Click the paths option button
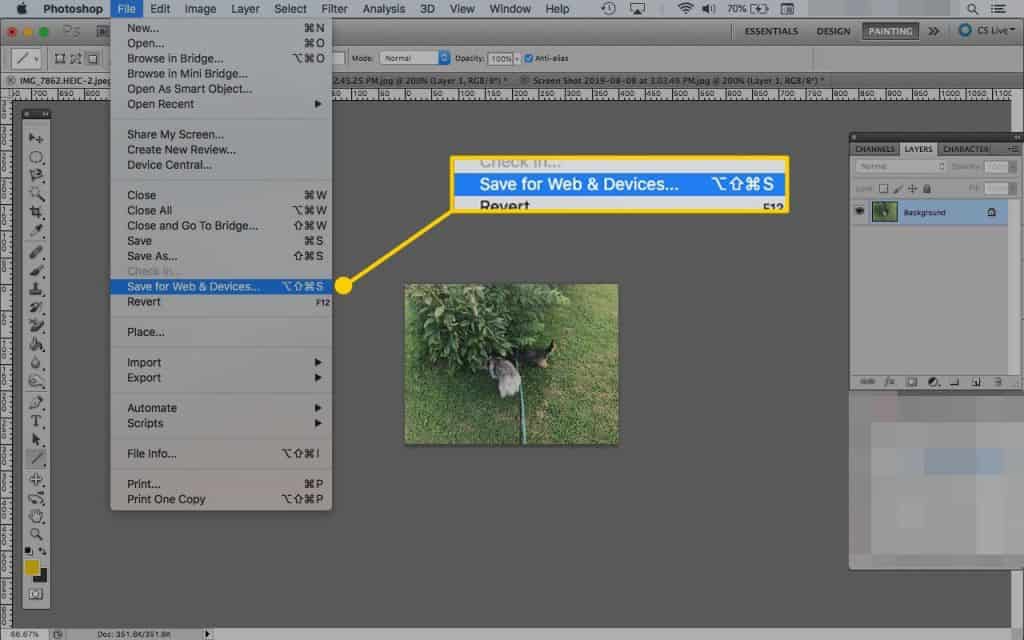The image size is (1024, 640). pyautogui.click(x=76, y=59)
